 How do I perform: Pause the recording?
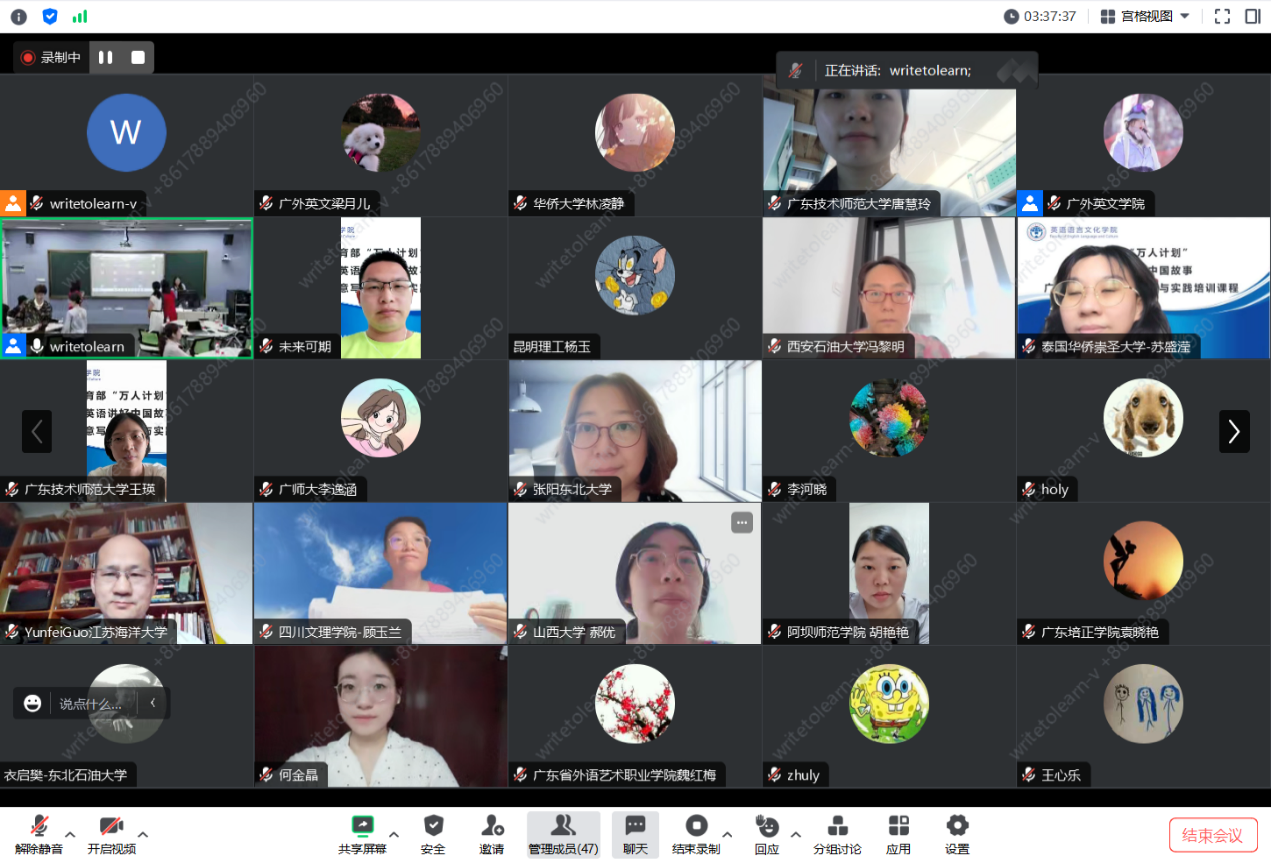[x=105, y=58]
